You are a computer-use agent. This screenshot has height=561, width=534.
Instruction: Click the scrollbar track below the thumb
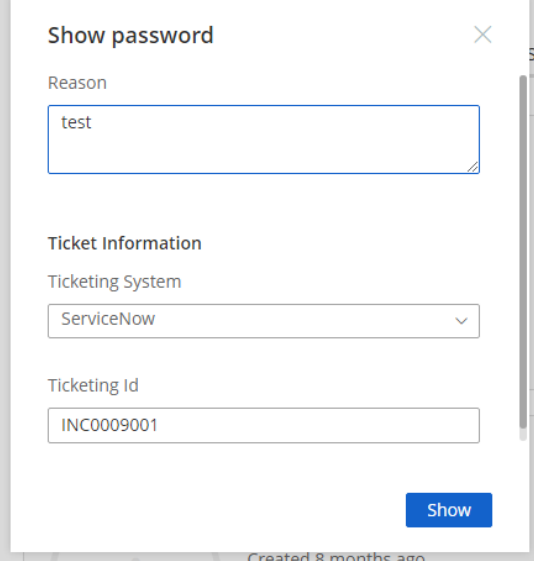tap(523, 434)
